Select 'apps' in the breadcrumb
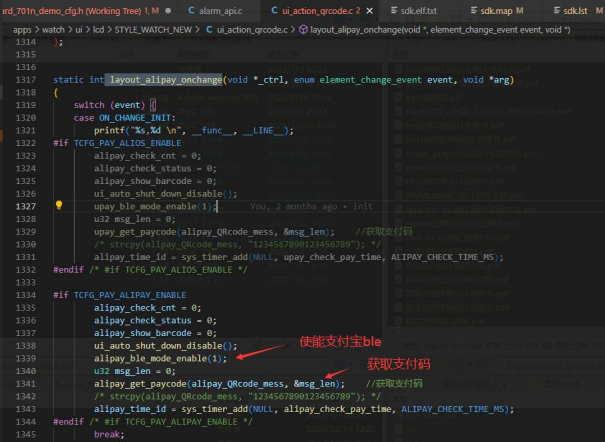The image size is (605, 442). coord(22,30)
